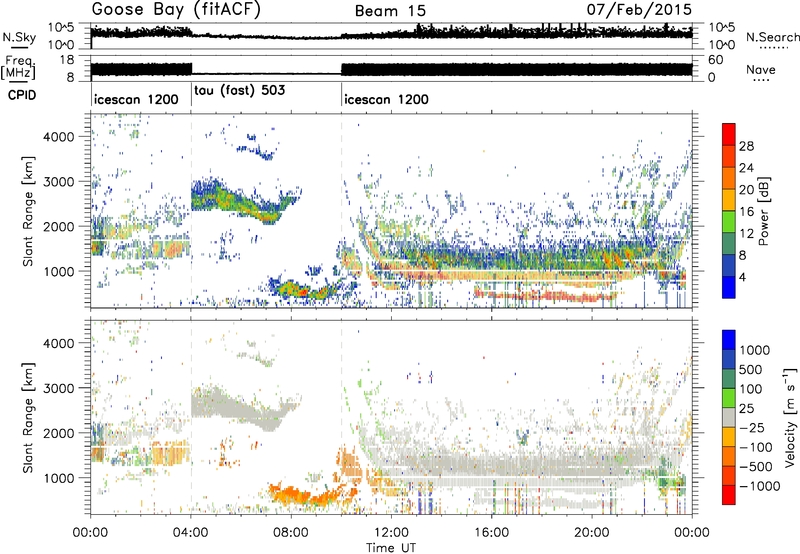Click the red power streak near 18:00
Viewport: 800px width, 554px height.
[x=546, y=295]
